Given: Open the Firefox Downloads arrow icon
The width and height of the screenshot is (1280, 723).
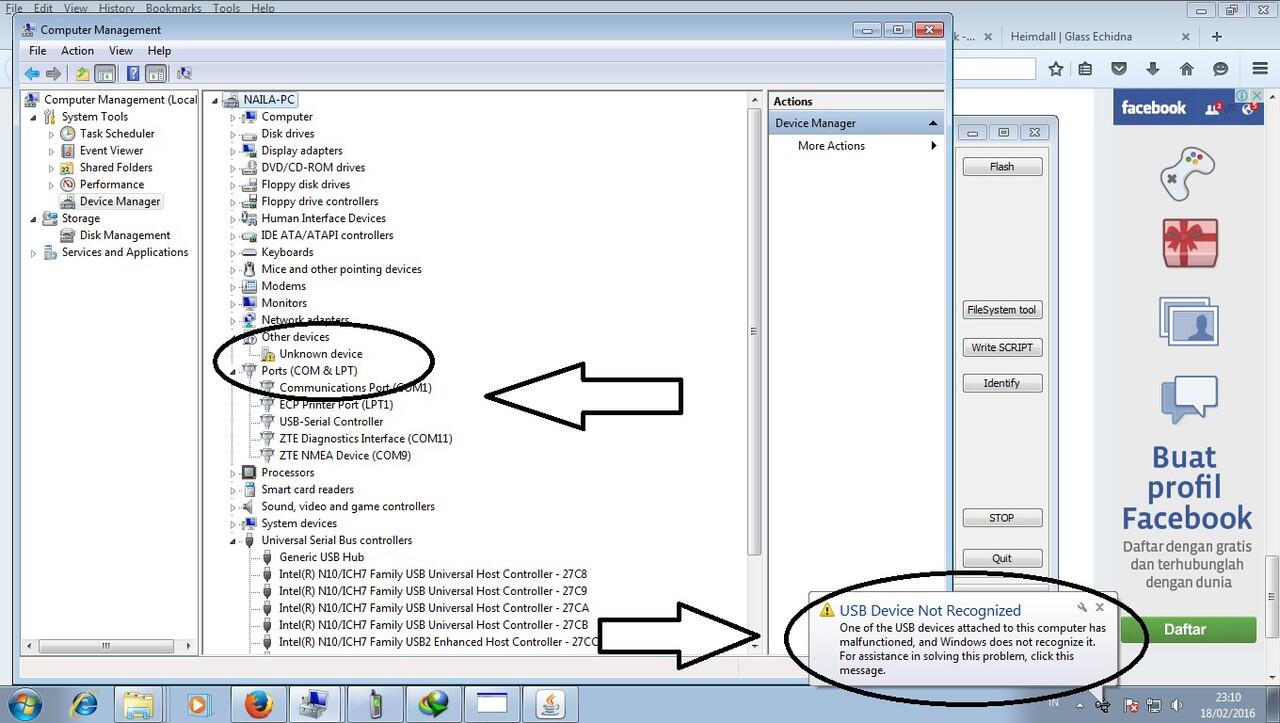Looking at the screenshot, I should (x=1153, y=69).
